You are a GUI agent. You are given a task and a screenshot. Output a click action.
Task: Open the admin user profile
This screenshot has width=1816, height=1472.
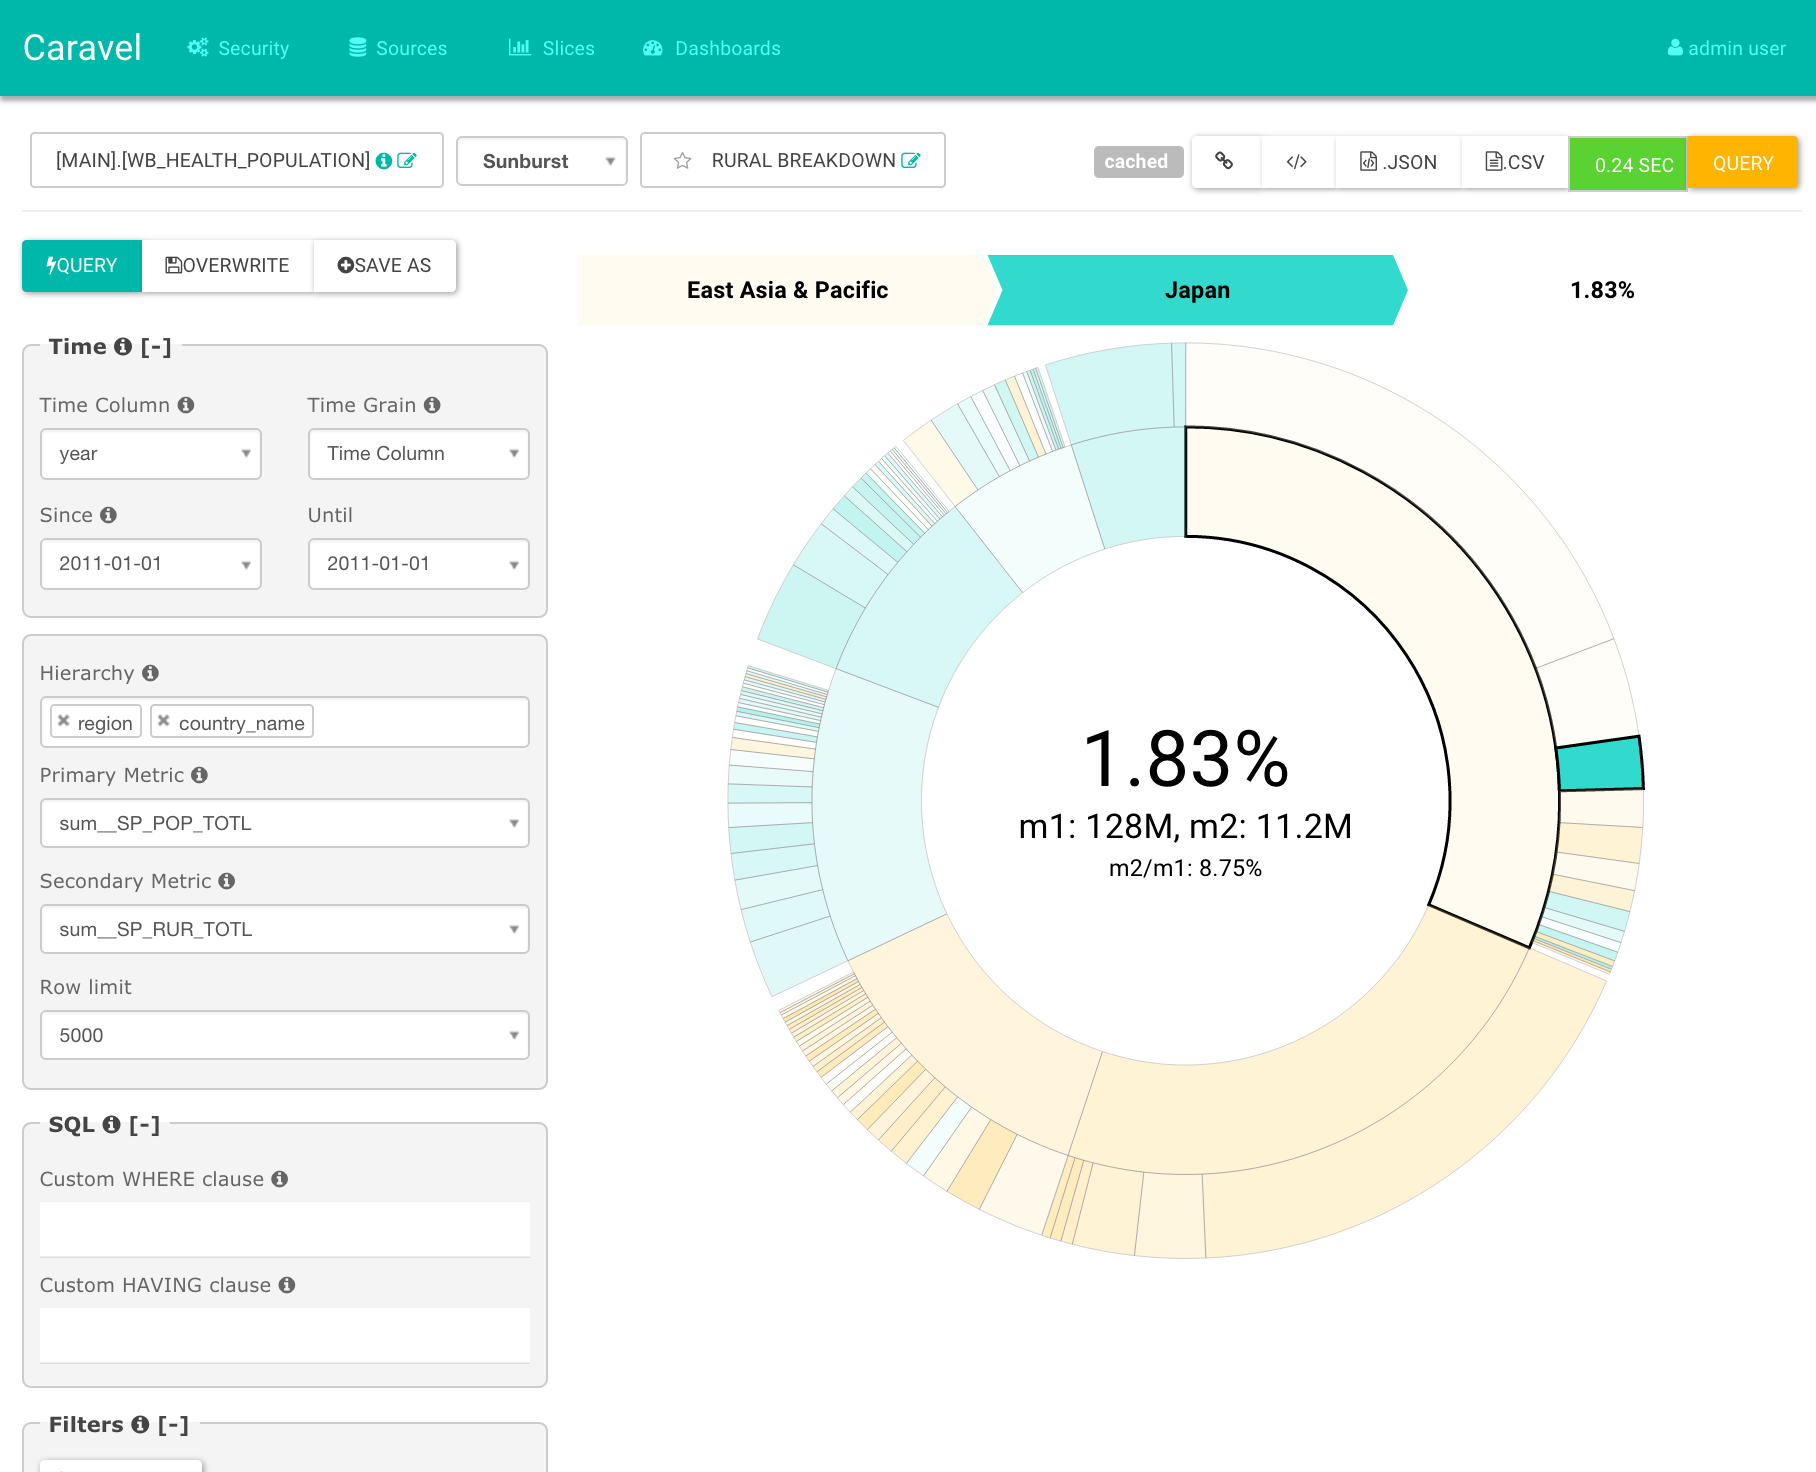coord(1726,48)
